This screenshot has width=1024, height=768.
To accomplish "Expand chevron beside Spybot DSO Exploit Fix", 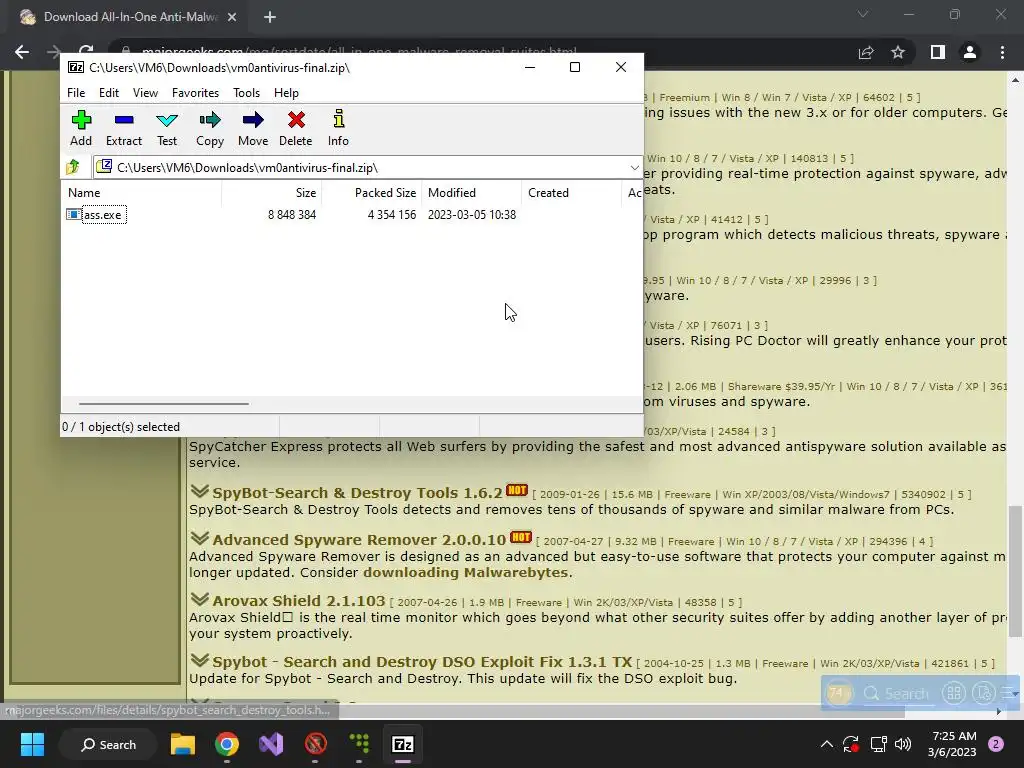I will coord(199,660).
